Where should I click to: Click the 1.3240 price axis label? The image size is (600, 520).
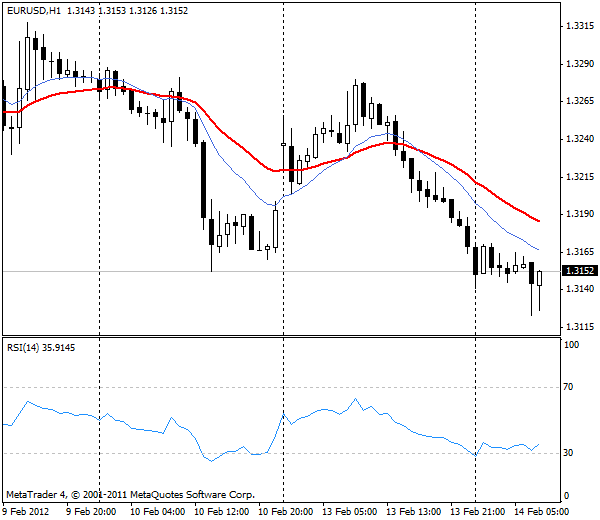click(x=580, y=139)
